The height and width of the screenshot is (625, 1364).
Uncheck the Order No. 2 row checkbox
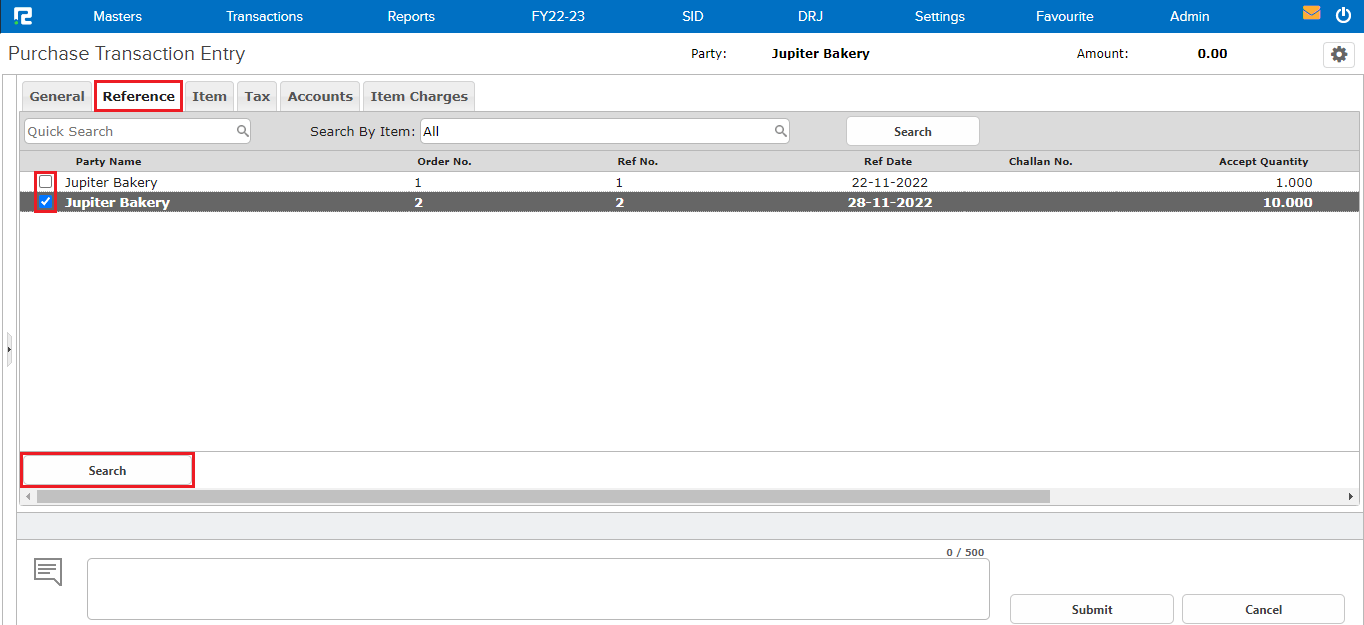[x=44, y=202]
